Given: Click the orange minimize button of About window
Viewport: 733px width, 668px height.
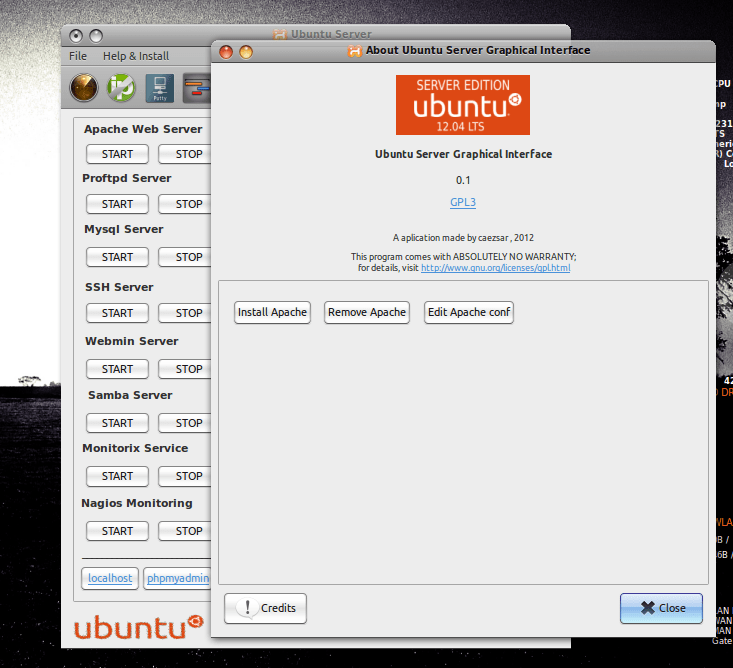Looking at the screenshot, I should pos(246,52).
